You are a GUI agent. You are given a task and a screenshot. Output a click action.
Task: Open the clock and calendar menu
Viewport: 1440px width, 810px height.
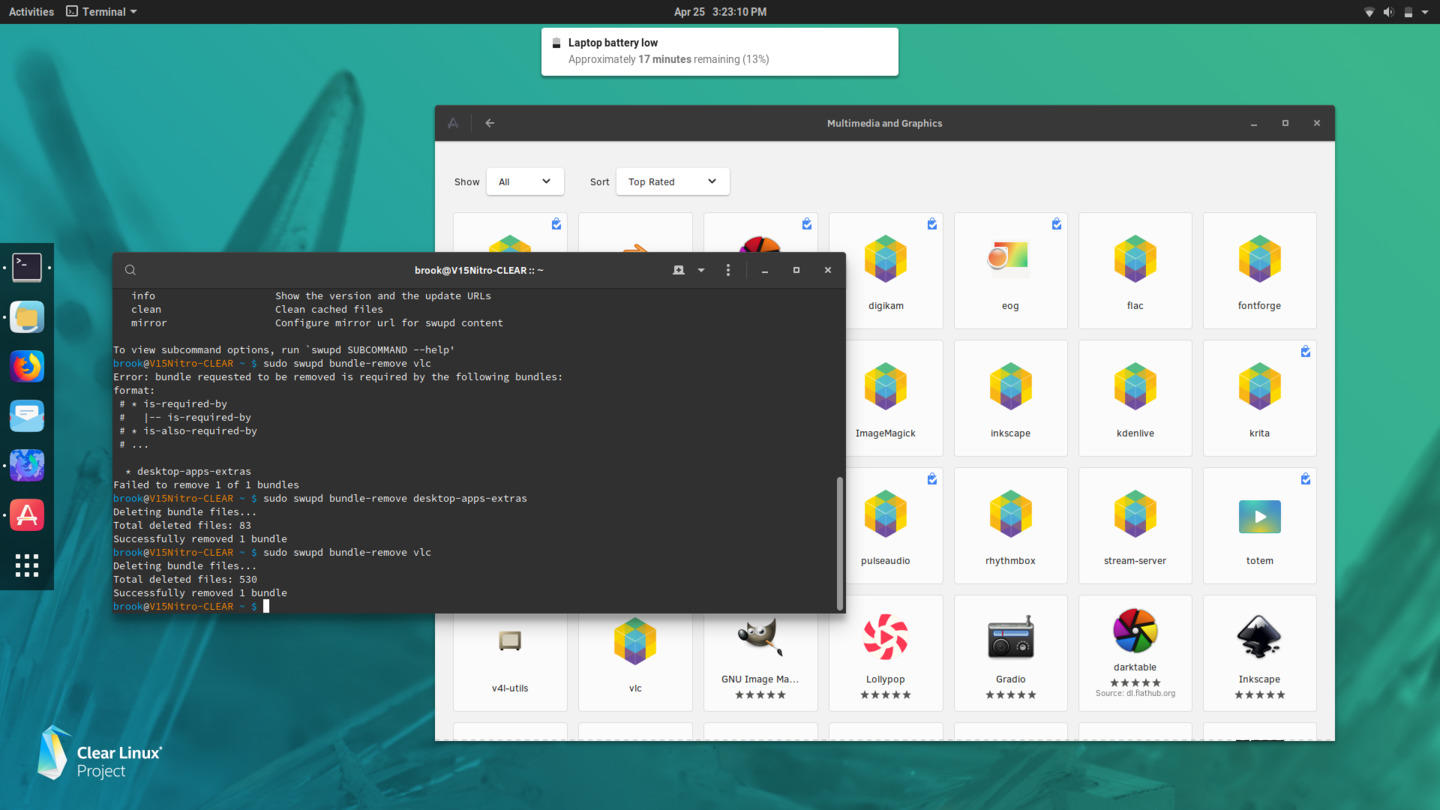(x=720, y=12)
